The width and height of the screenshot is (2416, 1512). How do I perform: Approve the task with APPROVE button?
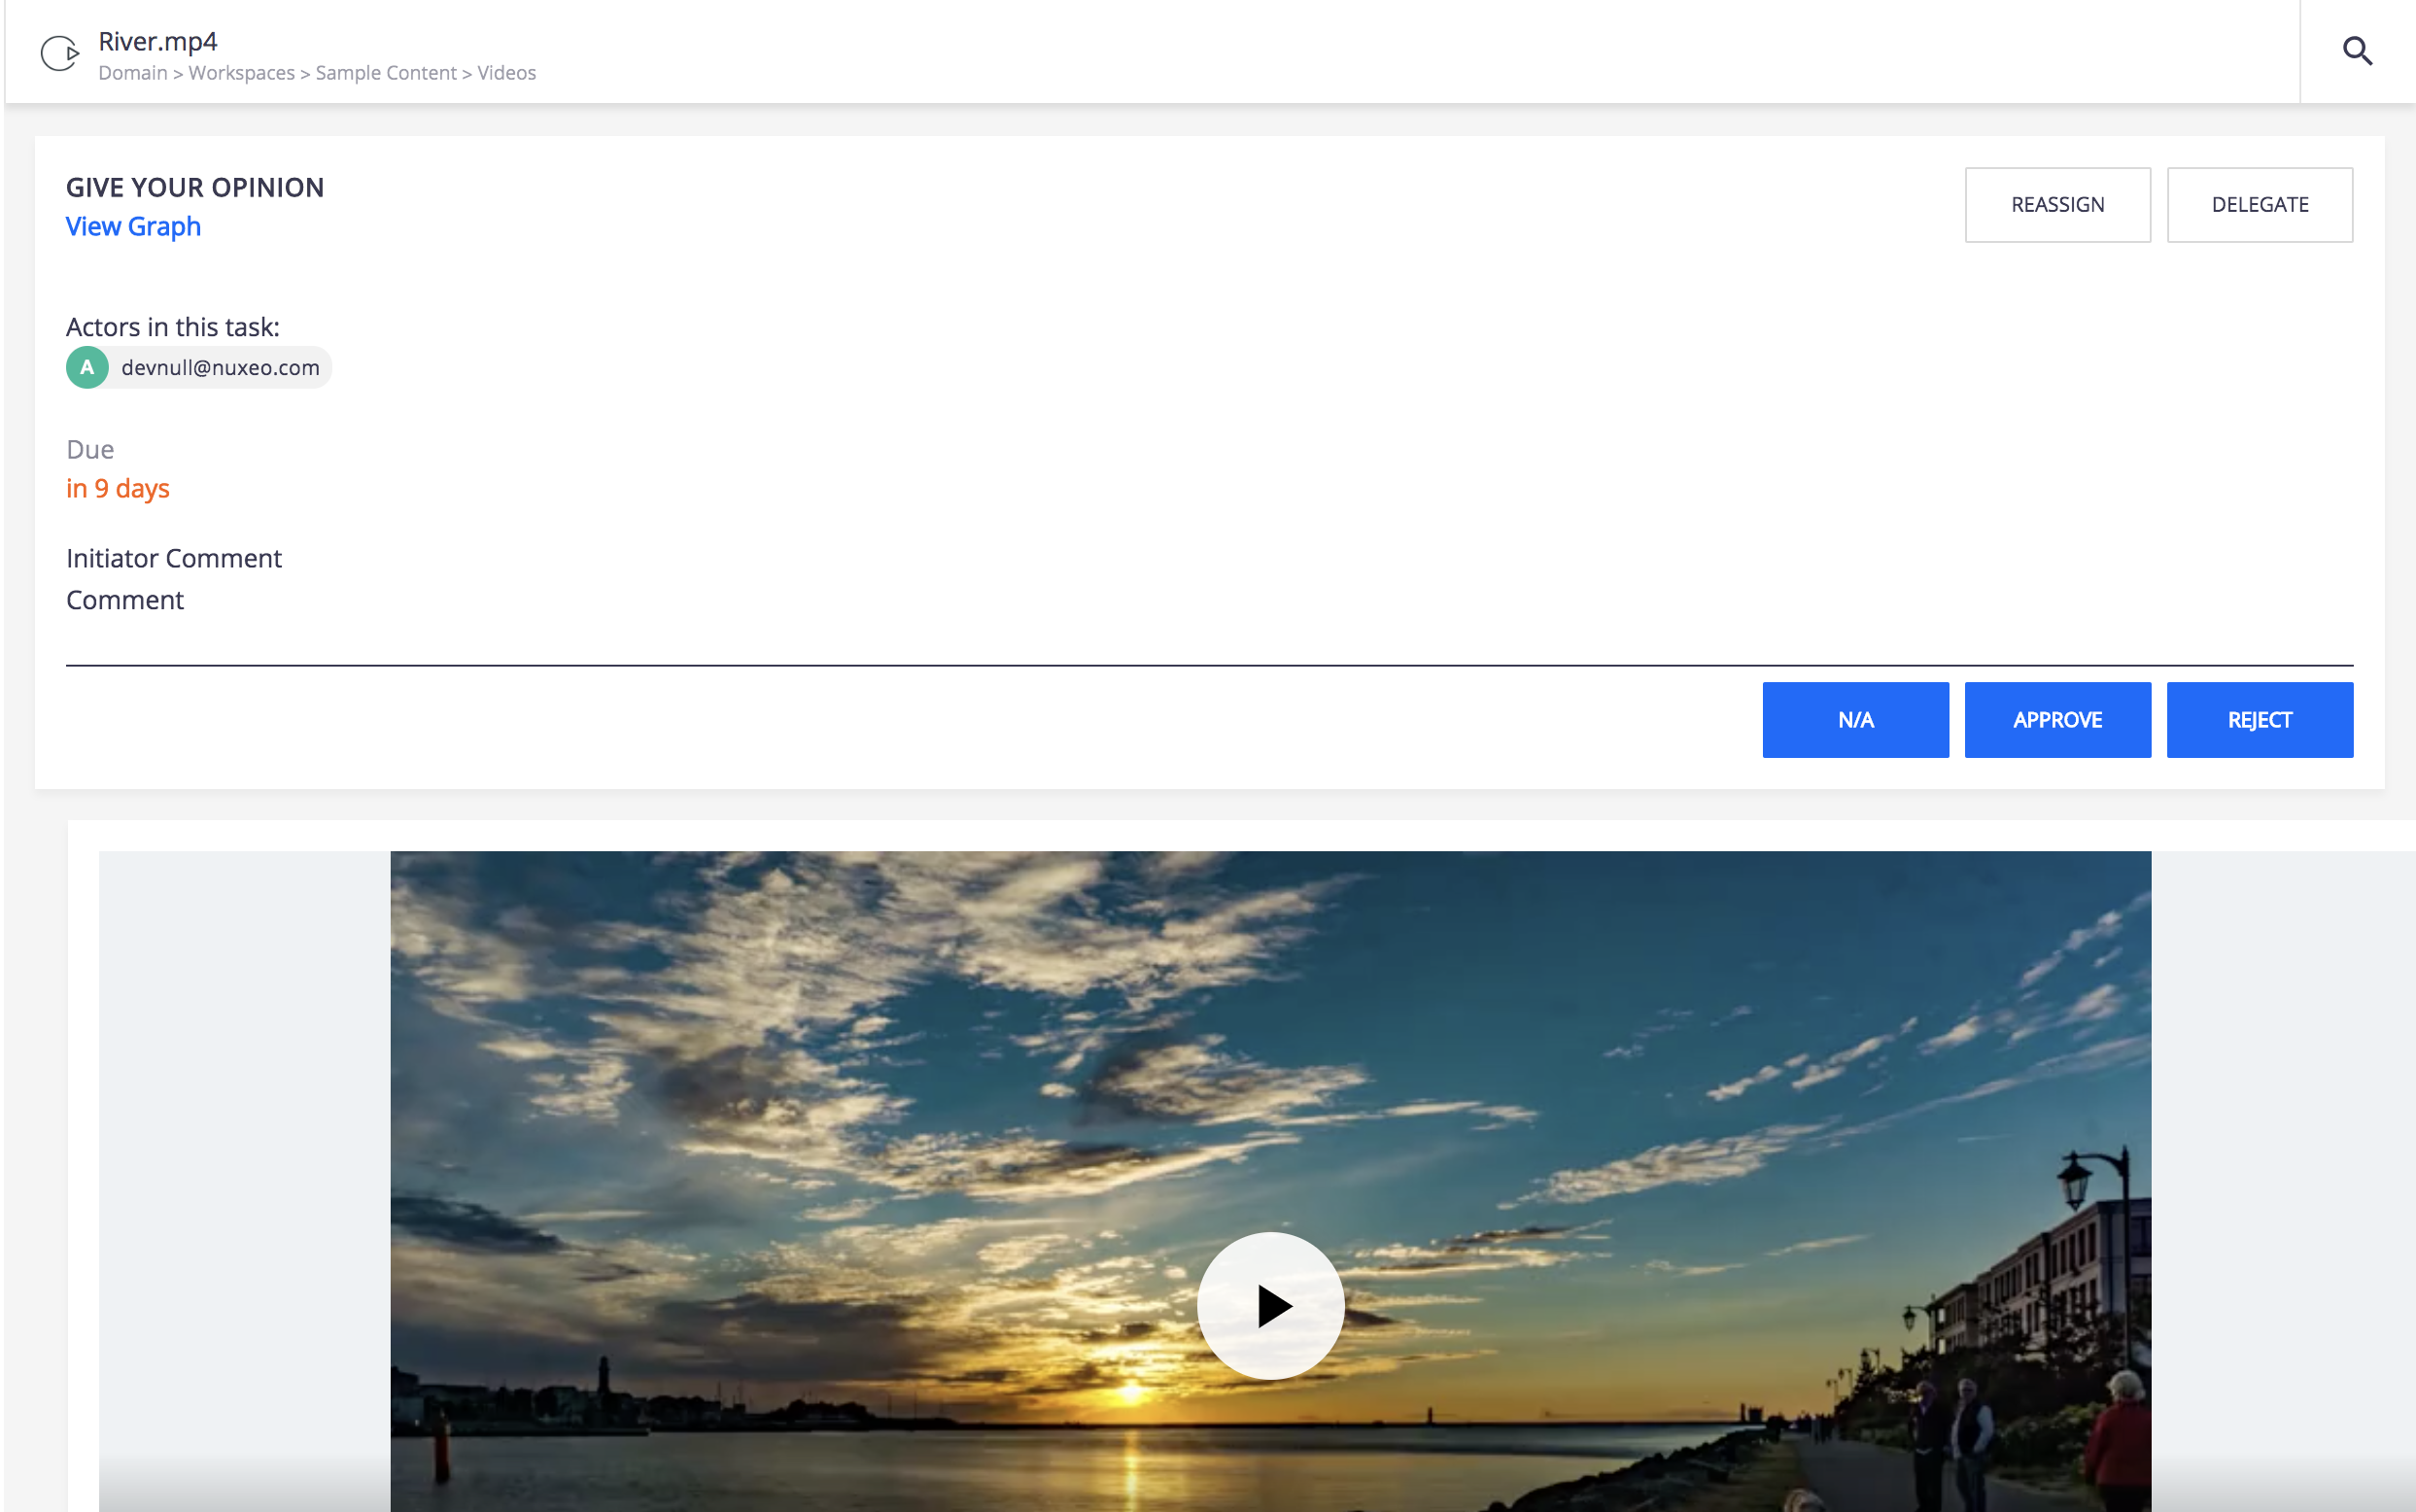pos(2057,720)
